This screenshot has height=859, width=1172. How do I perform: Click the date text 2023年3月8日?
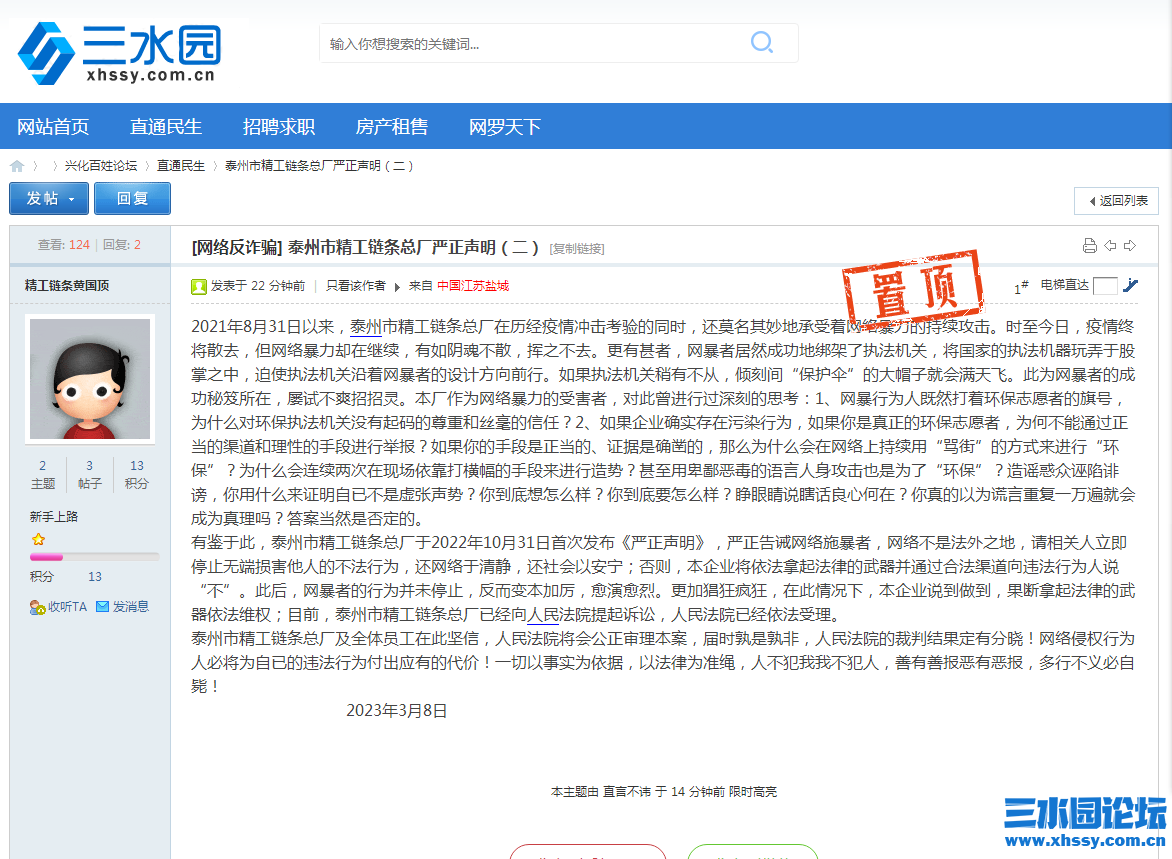click(397, 711)
